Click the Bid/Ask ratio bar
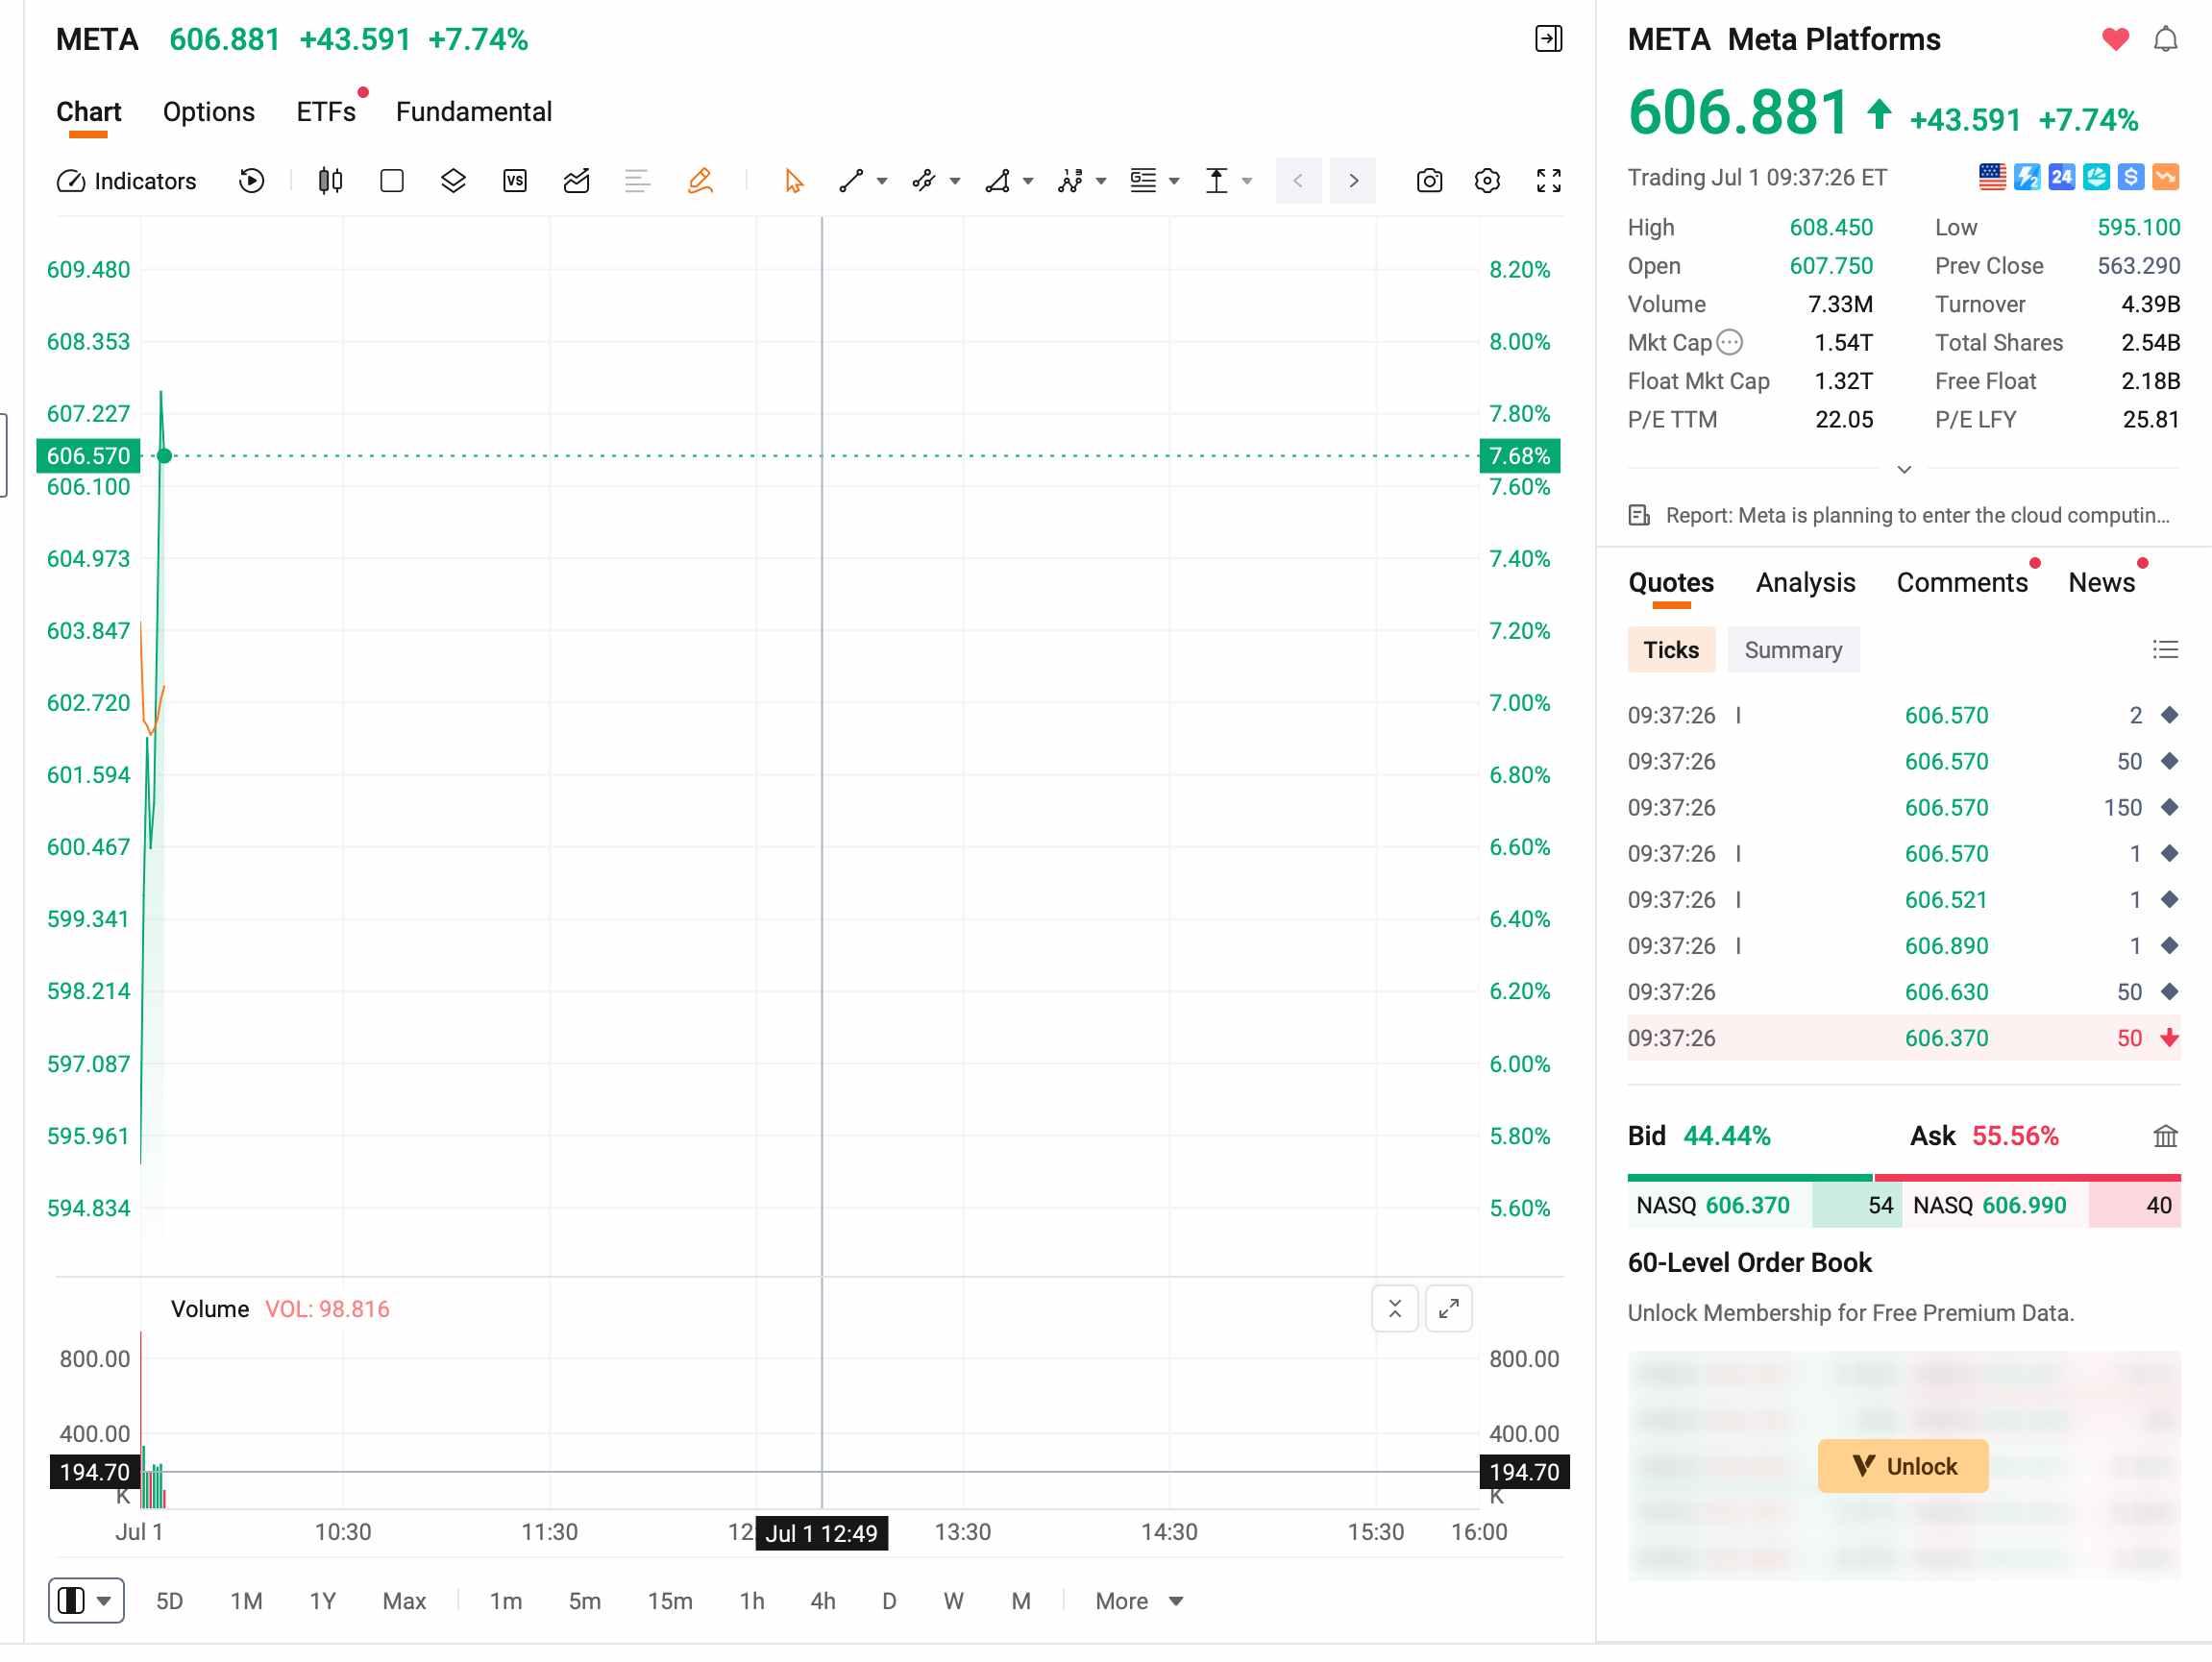 [1903, 1178]
